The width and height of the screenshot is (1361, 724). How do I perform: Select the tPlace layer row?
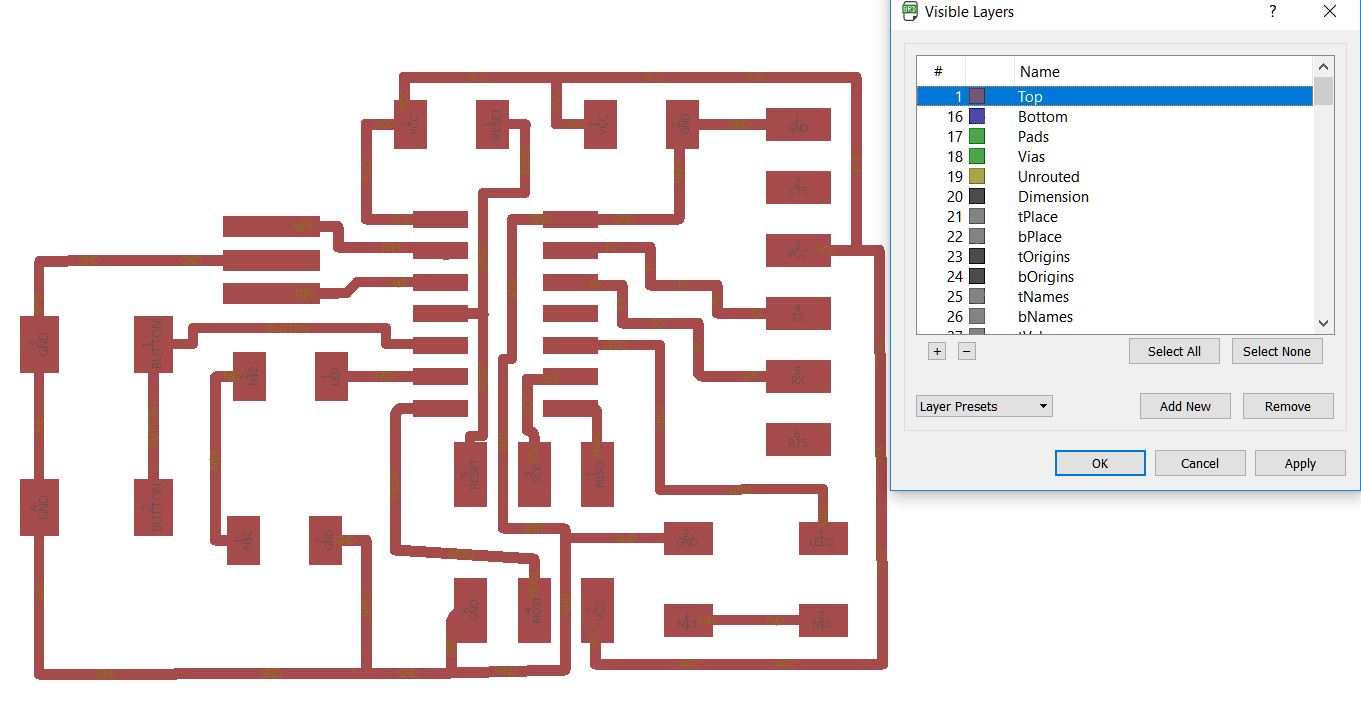(x=1115, y=216)
